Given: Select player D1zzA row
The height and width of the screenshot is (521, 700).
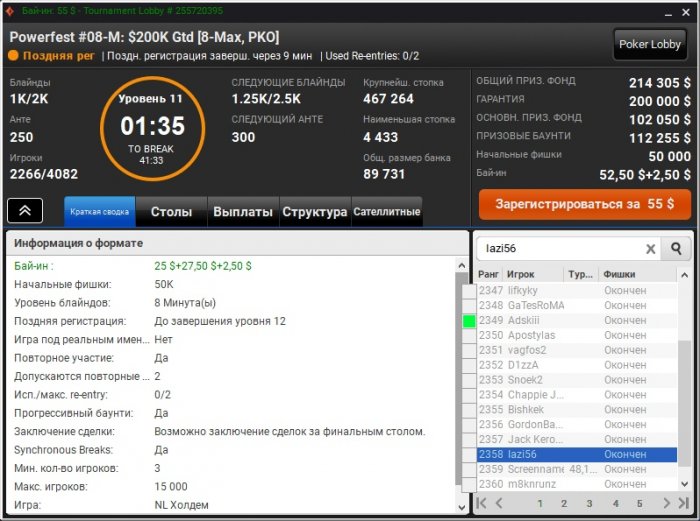Looking at the screenshot, I should click(x=577, y=365).
